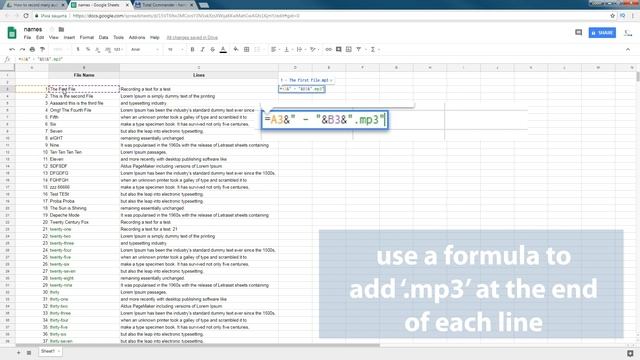Click the blue SHARE button
This screenshot has width=640, height=360.
coord(602,33)
